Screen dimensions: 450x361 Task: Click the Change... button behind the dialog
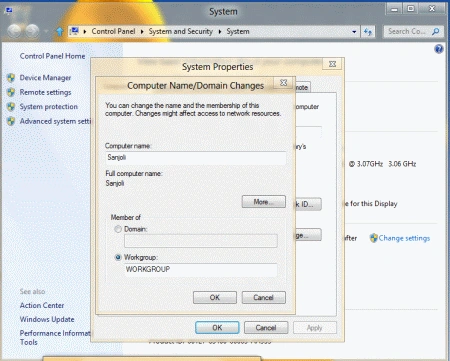pos(308,235)
